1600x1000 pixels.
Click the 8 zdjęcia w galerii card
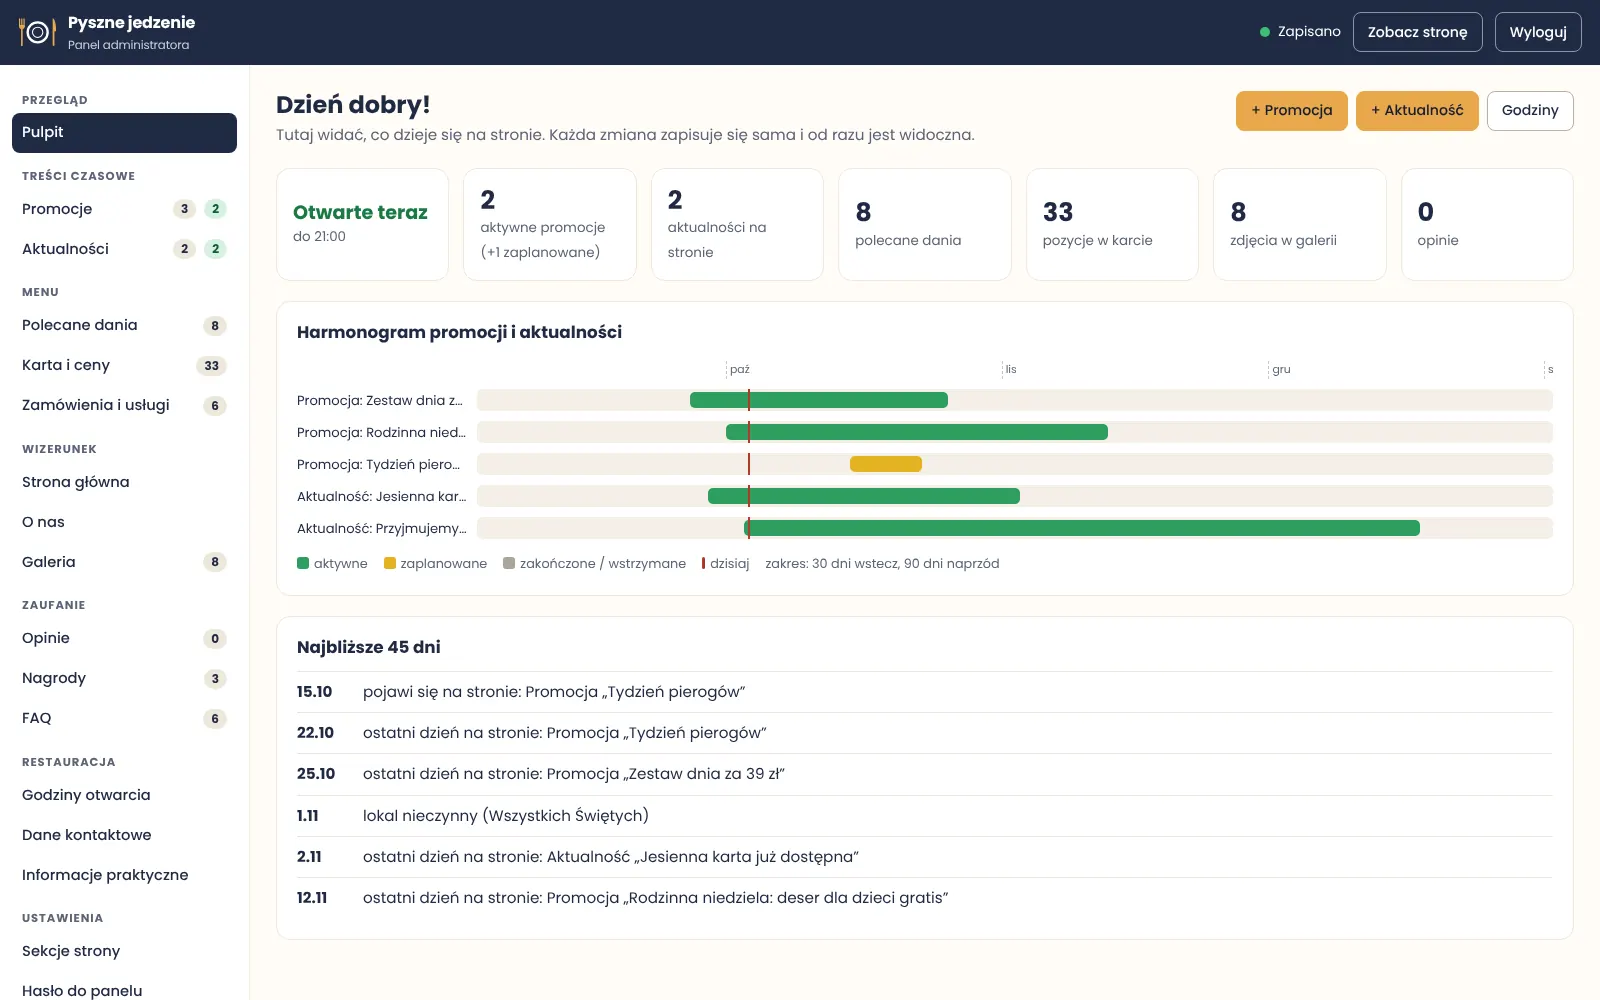[x=1300, y=224]
